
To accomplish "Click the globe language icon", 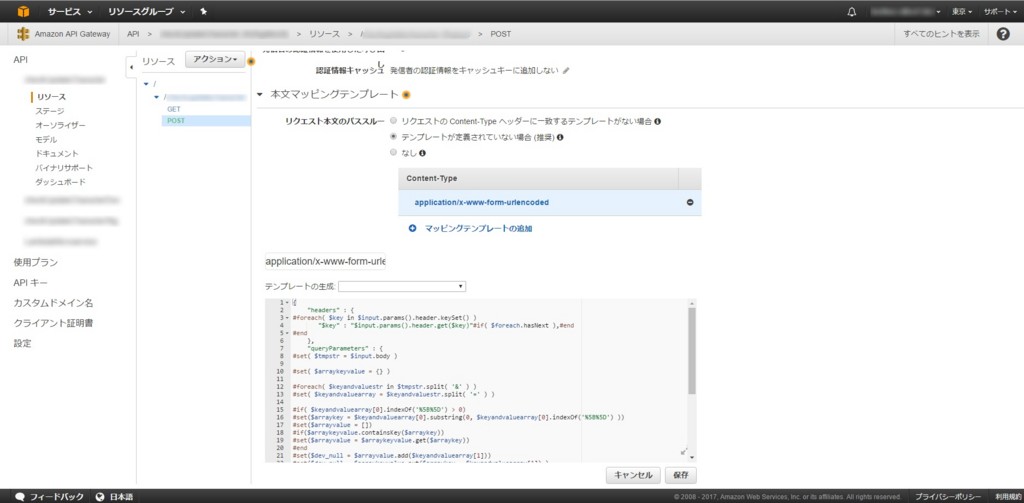I will 100,497.
